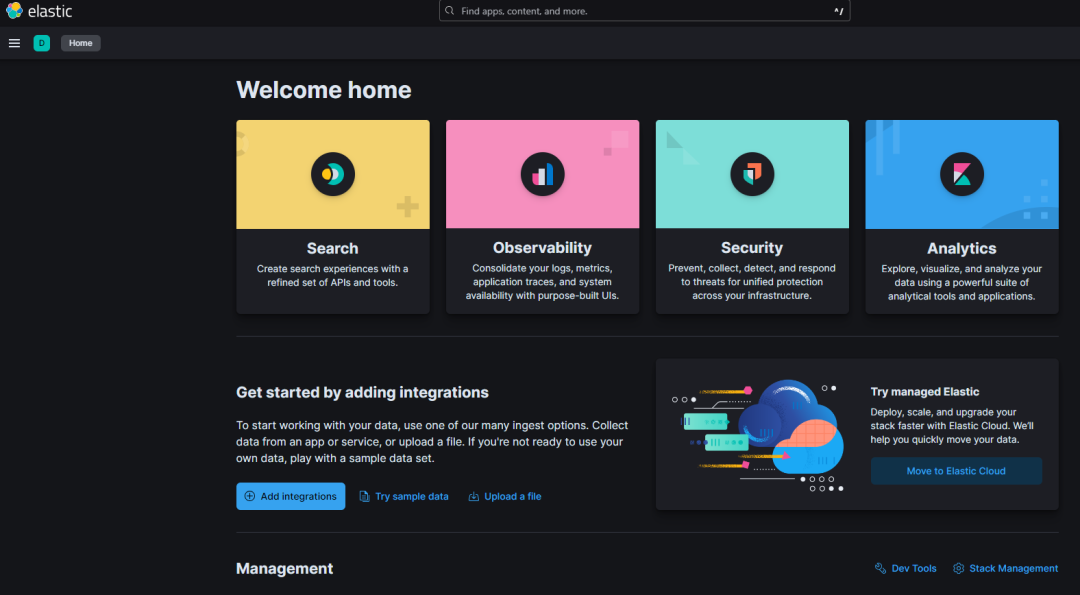
Task: Click the Add integrations button
Action: (x=291, y=496)
